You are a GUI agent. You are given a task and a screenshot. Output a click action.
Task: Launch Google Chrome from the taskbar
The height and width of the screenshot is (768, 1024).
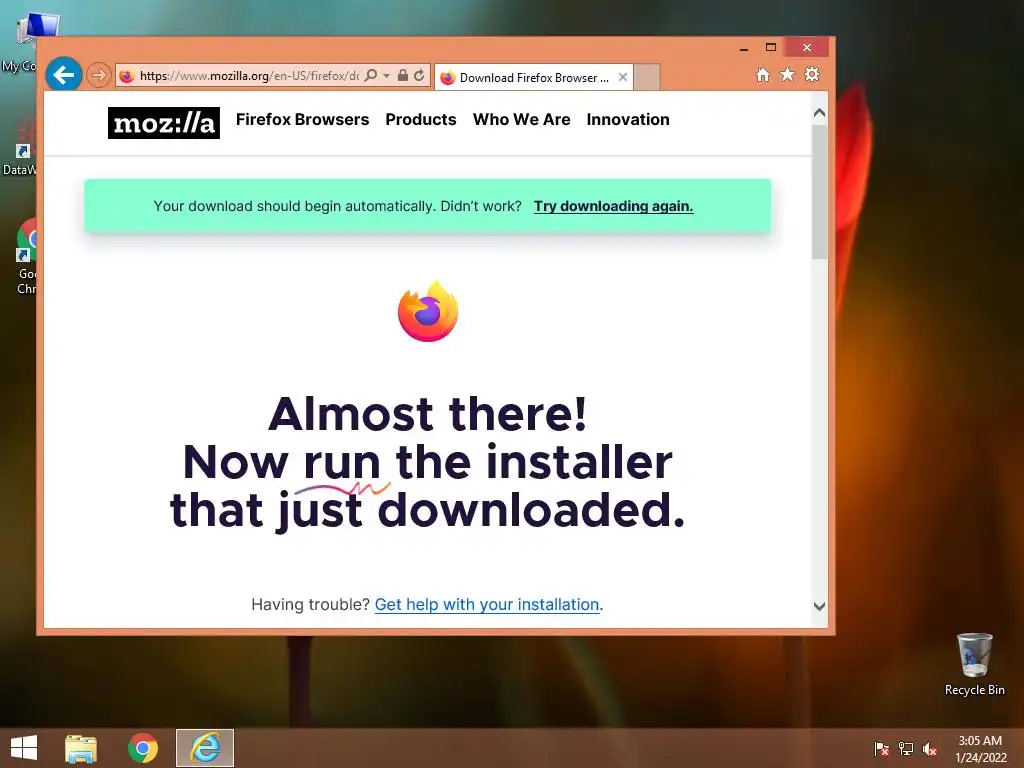142,748
